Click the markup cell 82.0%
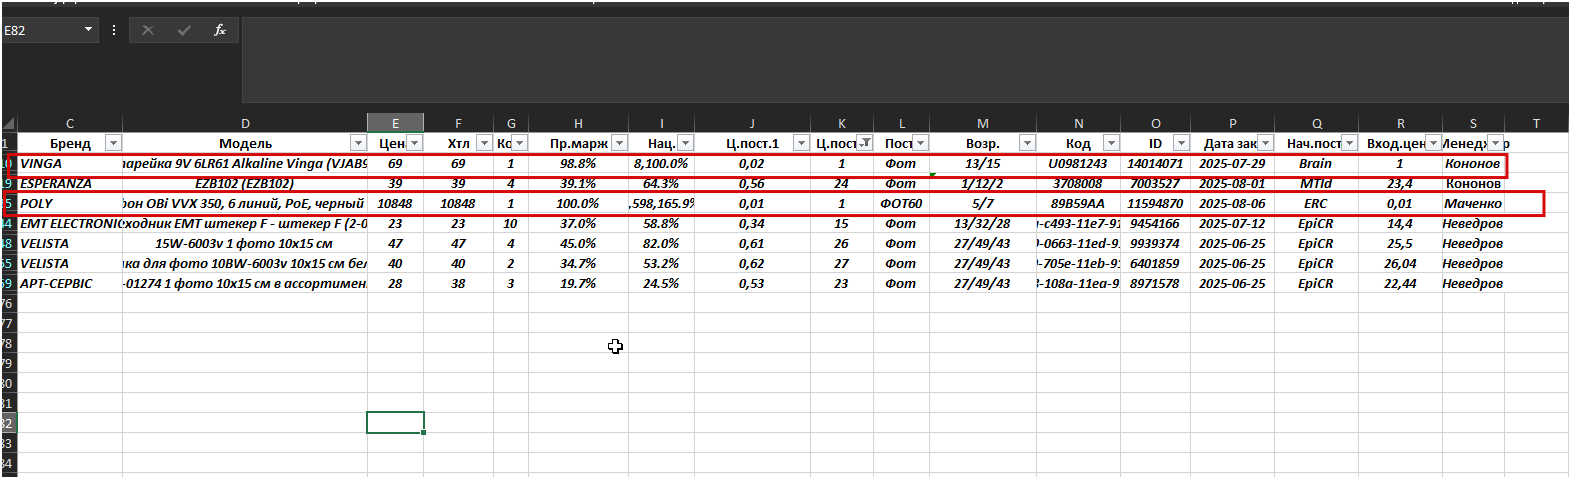The width and height of the screenshot is (1569, 477). point(661,243)
